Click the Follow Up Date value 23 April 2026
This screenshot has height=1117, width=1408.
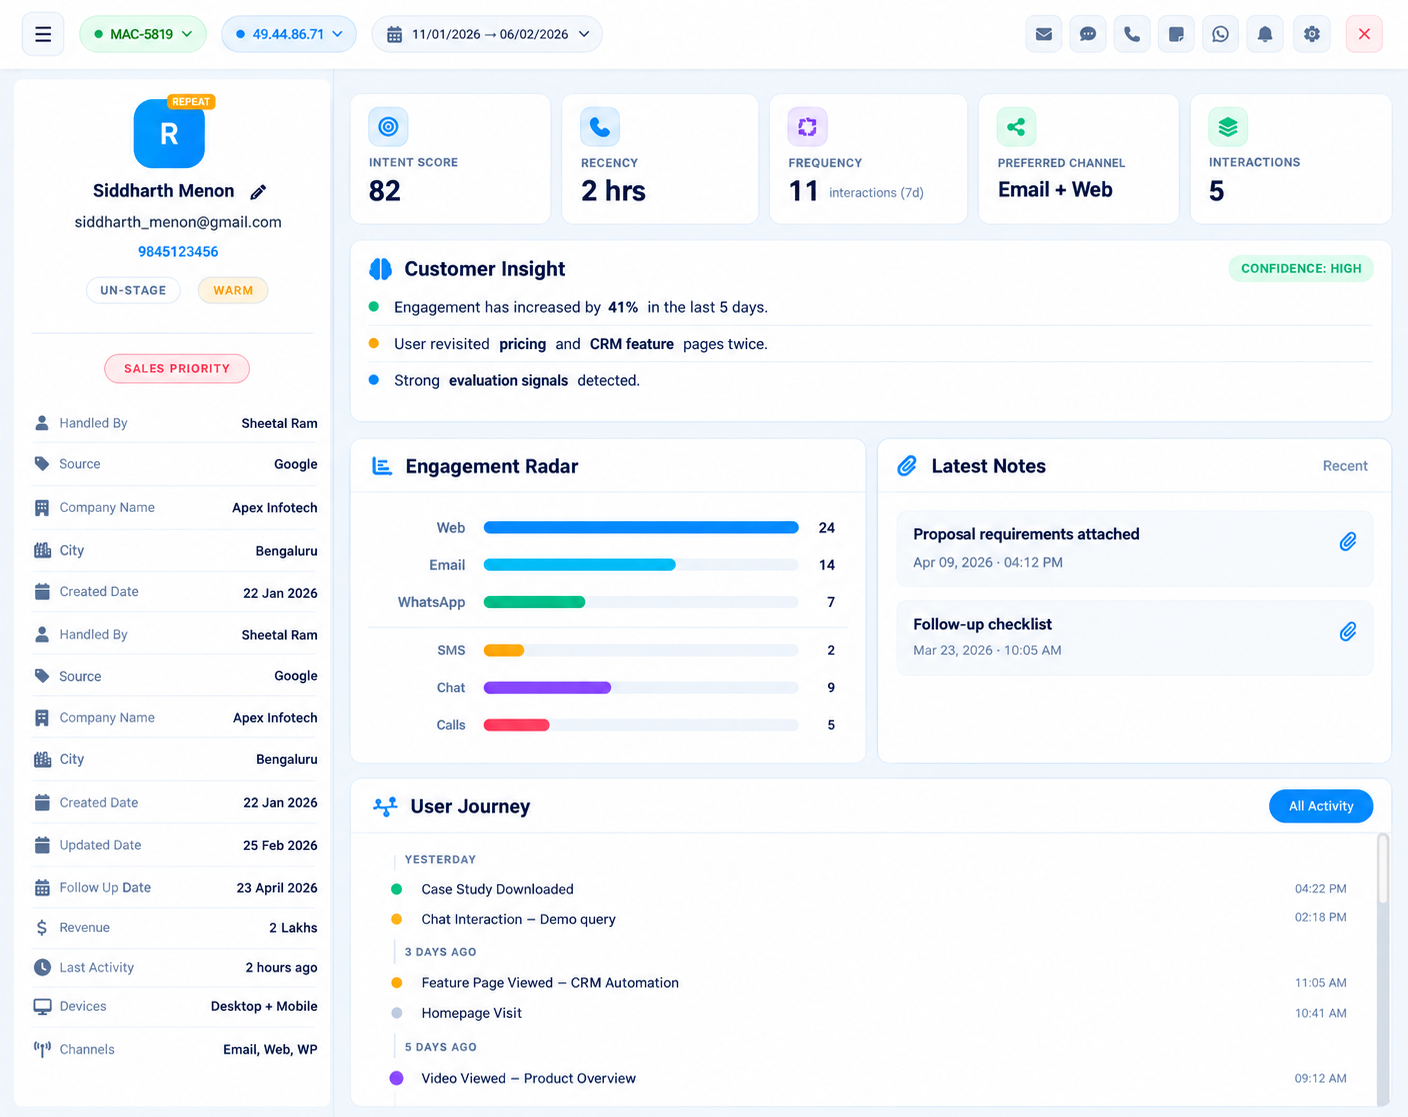277,888
